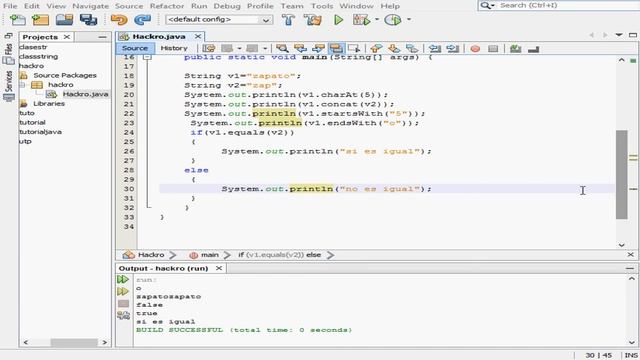Re-run the project from the Output panel
Screen dimensions: 640x360
(123, 280)
